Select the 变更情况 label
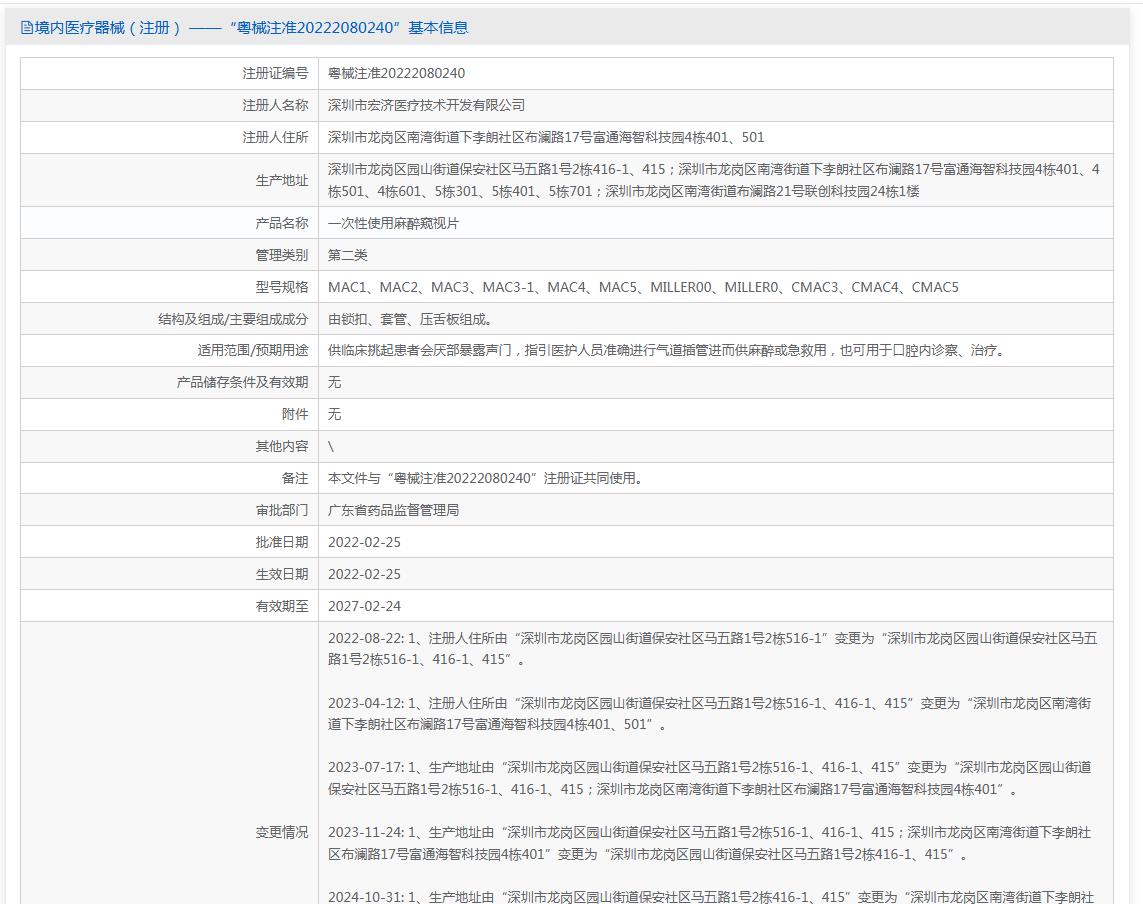 tap(282, 833)
